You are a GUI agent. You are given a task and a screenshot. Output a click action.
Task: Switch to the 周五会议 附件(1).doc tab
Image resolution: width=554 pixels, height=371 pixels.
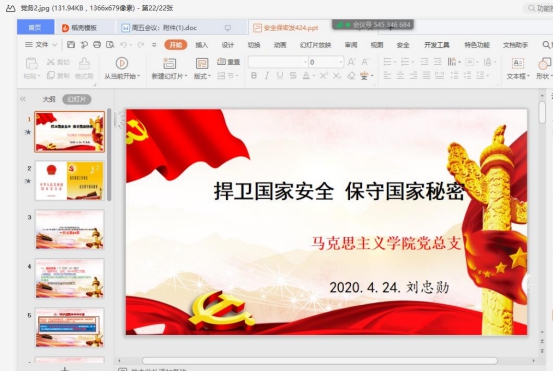click(164, 28)
